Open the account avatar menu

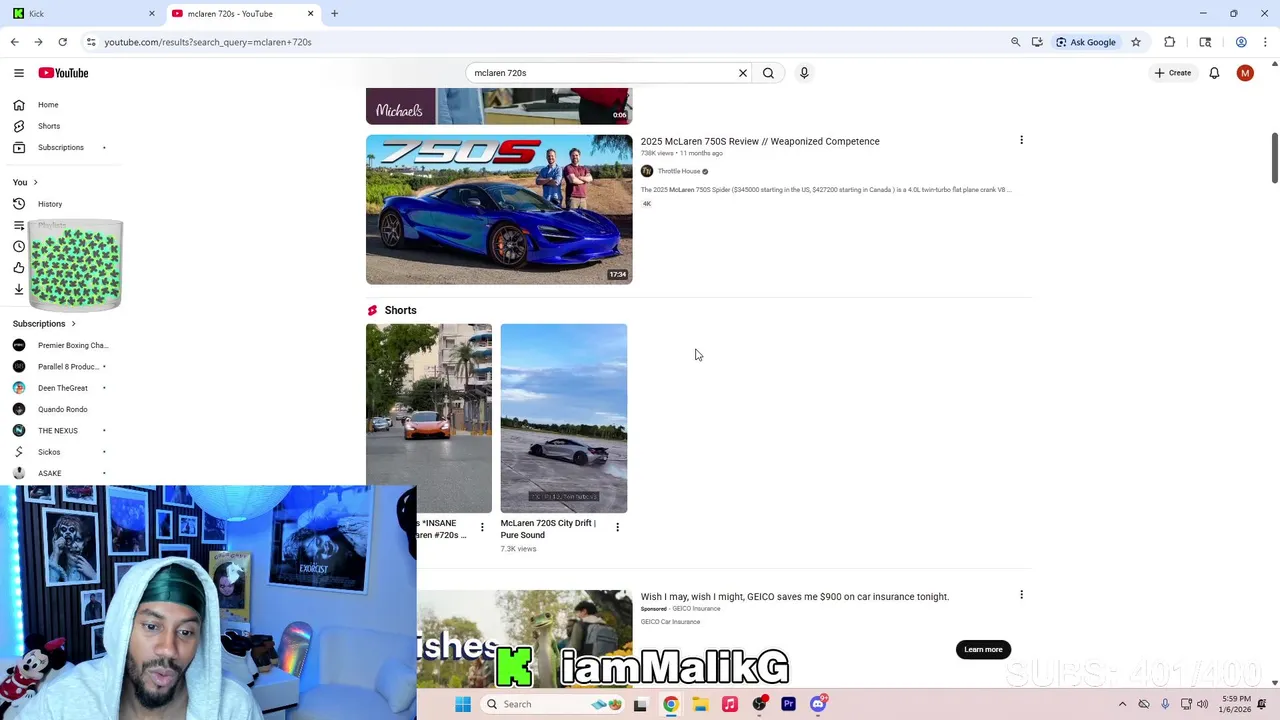coord(1245,73)
